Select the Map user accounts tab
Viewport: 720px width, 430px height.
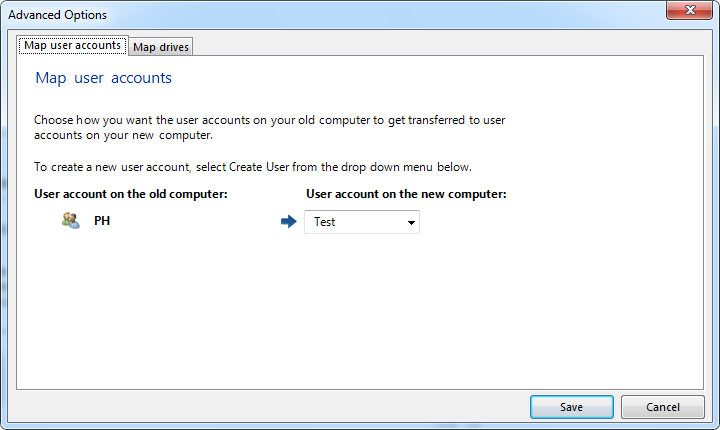click(73, 45)
